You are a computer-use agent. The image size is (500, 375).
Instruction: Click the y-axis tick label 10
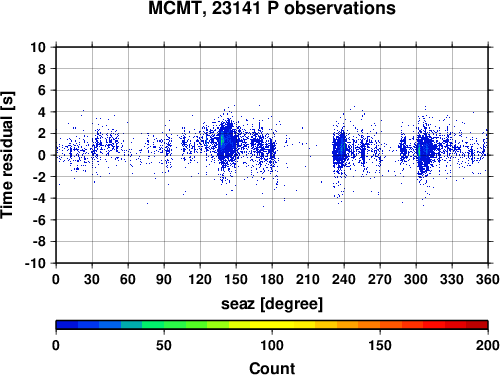click(38, 47)
